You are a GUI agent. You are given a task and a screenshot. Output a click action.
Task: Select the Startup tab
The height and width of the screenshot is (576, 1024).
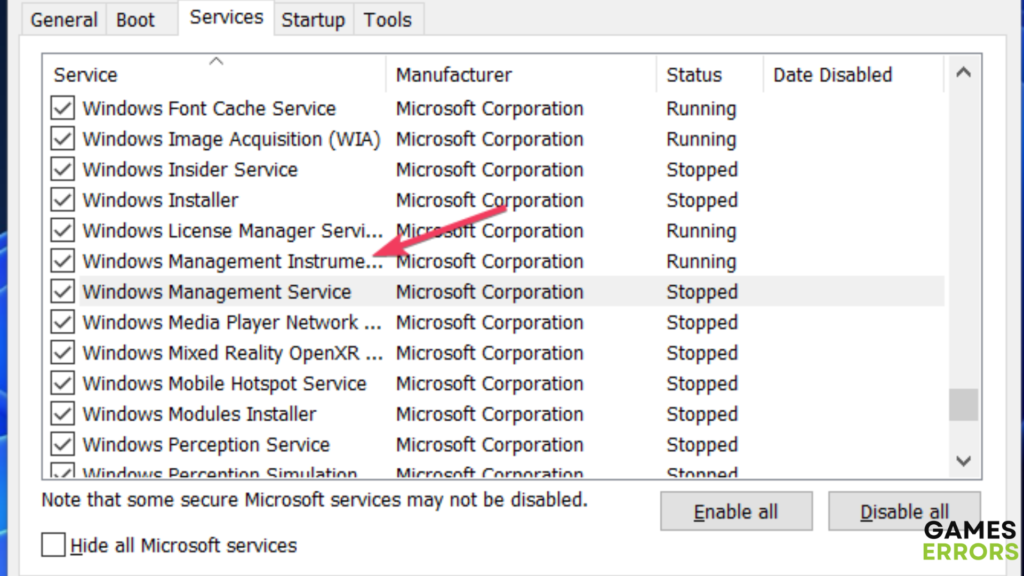click(313, 20)
